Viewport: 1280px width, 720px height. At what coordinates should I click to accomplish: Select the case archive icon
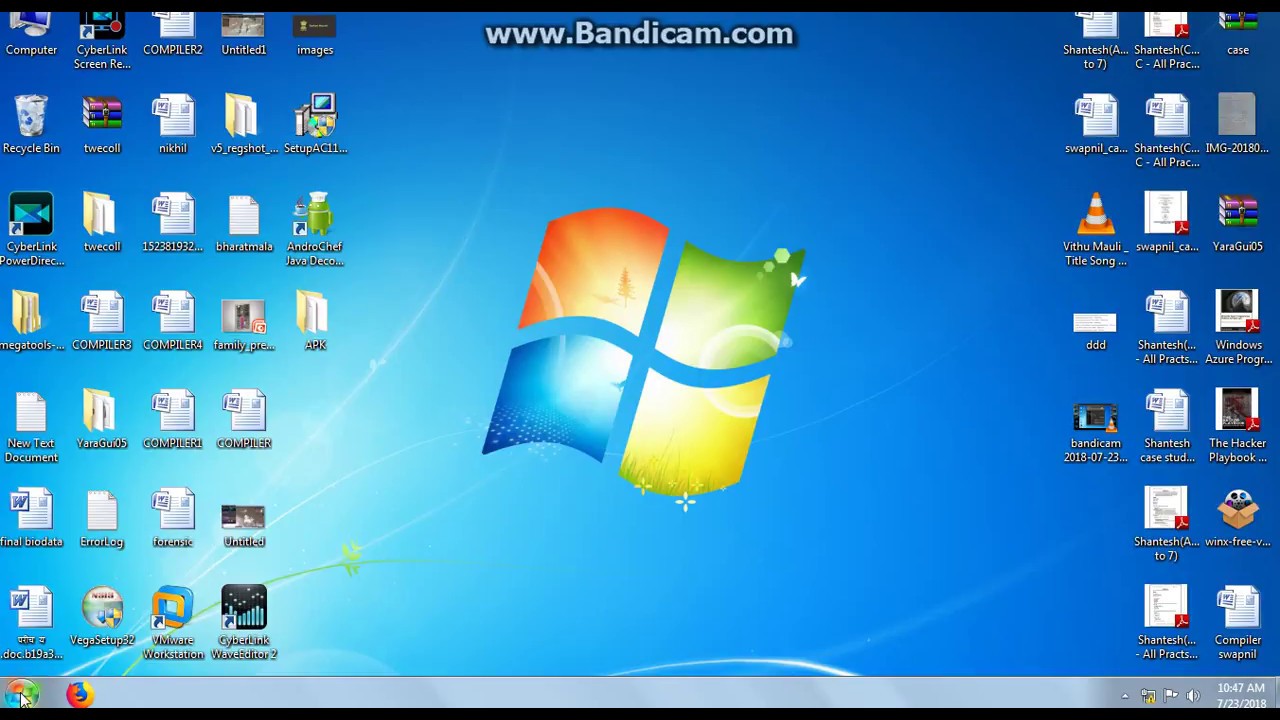1238,35
